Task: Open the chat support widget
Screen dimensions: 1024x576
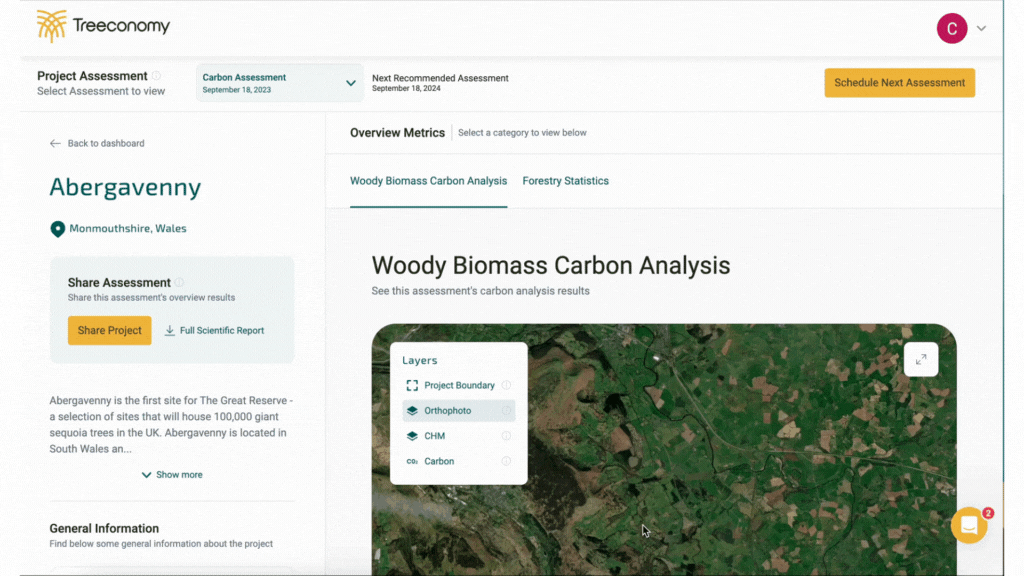Action: pyautogui.click(x=969, y=525)
